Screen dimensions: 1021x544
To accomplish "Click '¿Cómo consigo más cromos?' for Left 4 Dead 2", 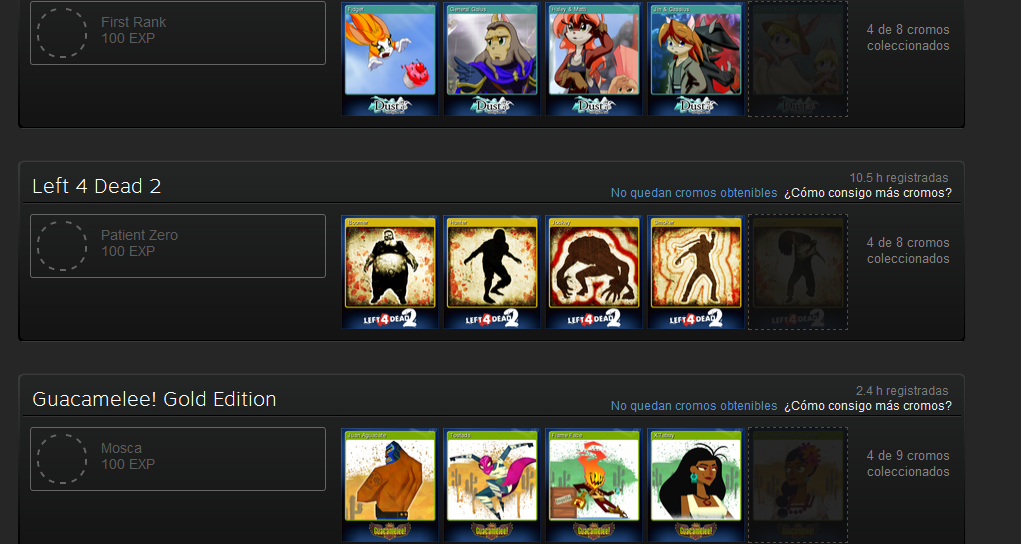I will tap(867, 193).
